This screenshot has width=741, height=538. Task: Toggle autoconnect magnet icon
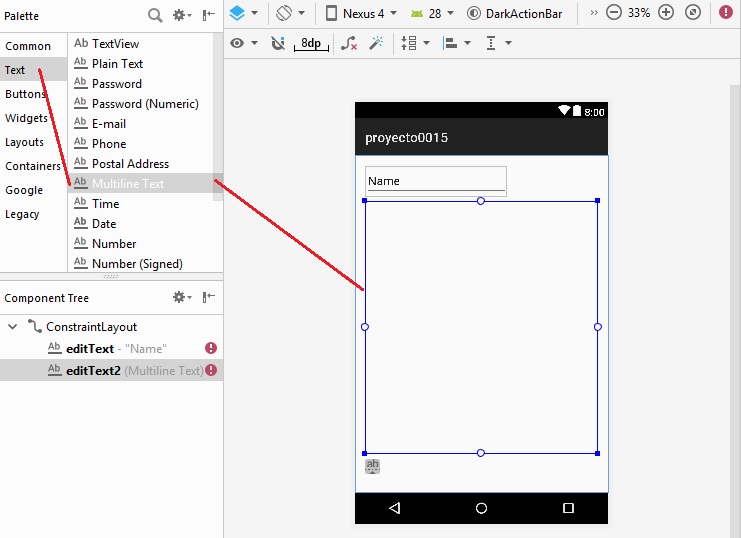coord(277,44)
